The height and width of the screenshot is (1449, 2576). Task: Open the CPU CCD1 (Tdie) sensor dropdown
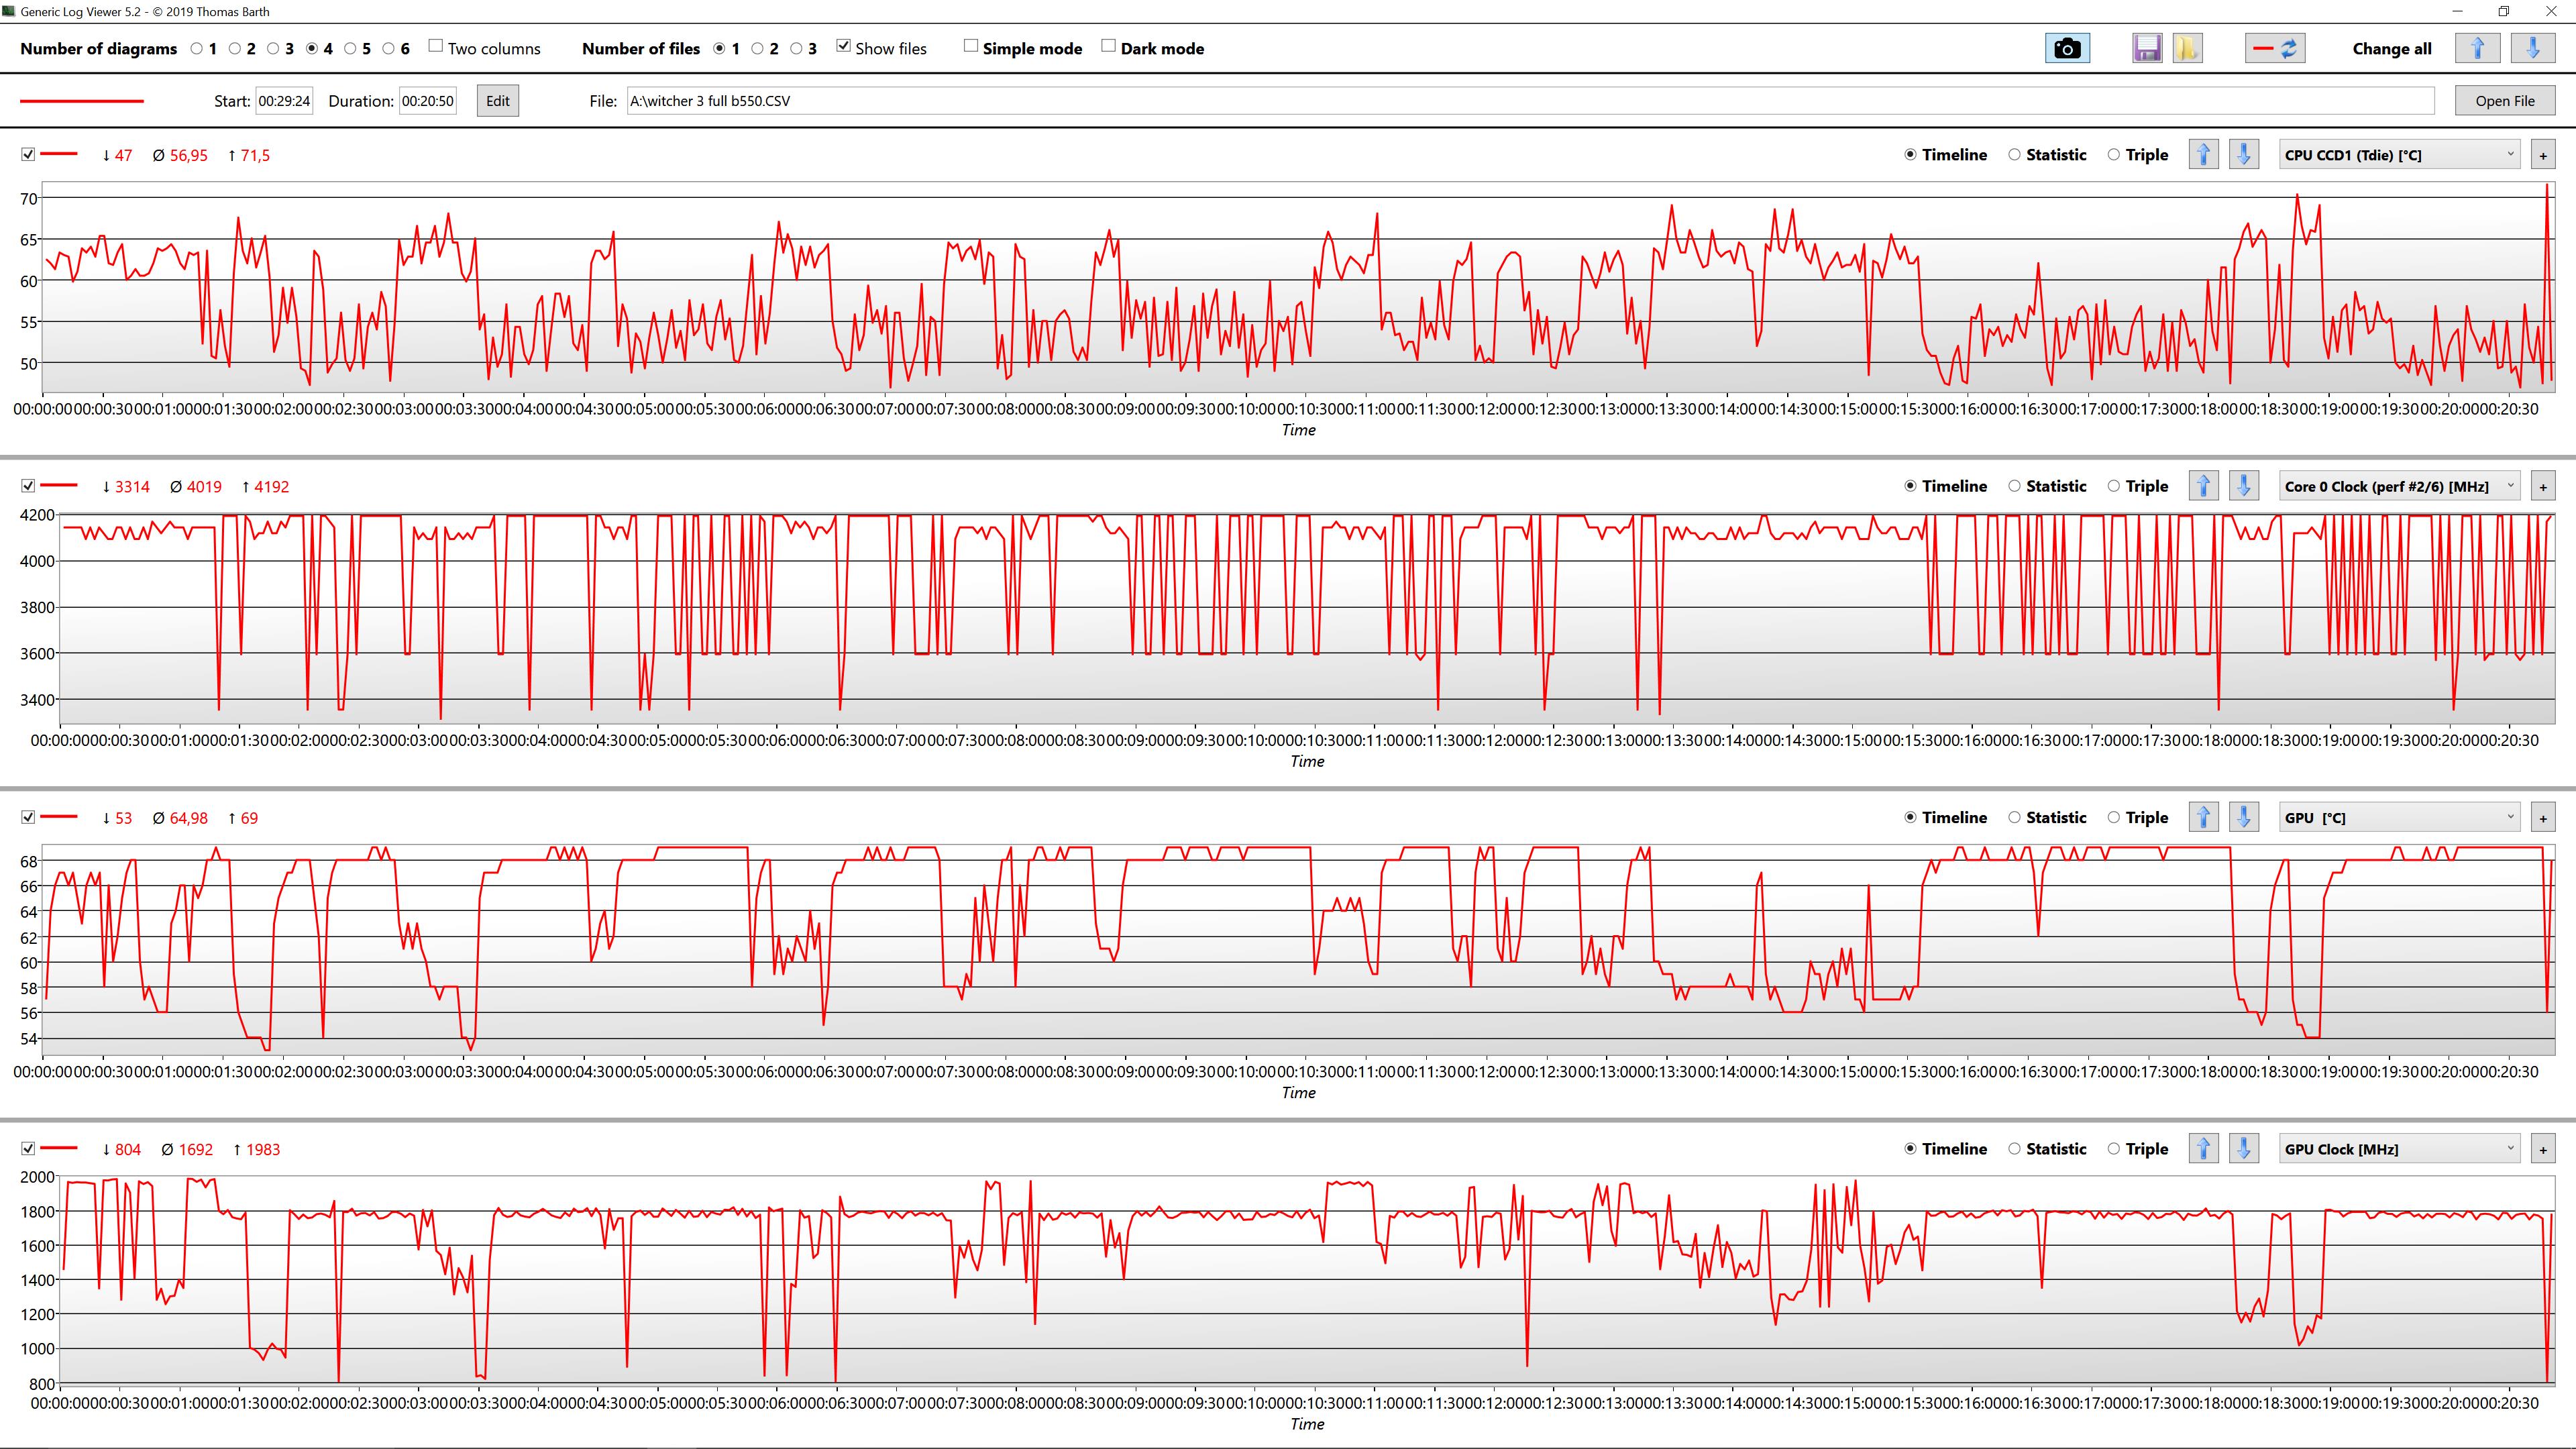tap(2399, 155)
